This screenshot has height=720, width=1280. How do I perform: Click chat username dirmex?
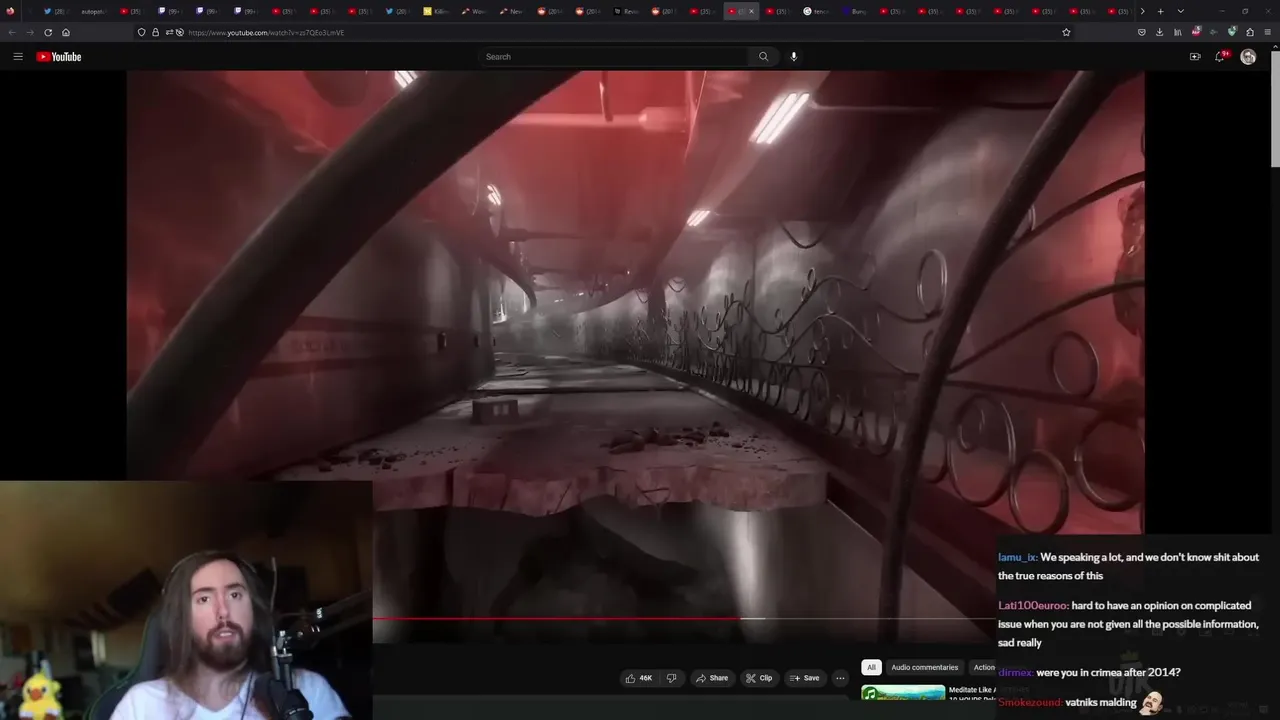click(x=1015, y=672)
